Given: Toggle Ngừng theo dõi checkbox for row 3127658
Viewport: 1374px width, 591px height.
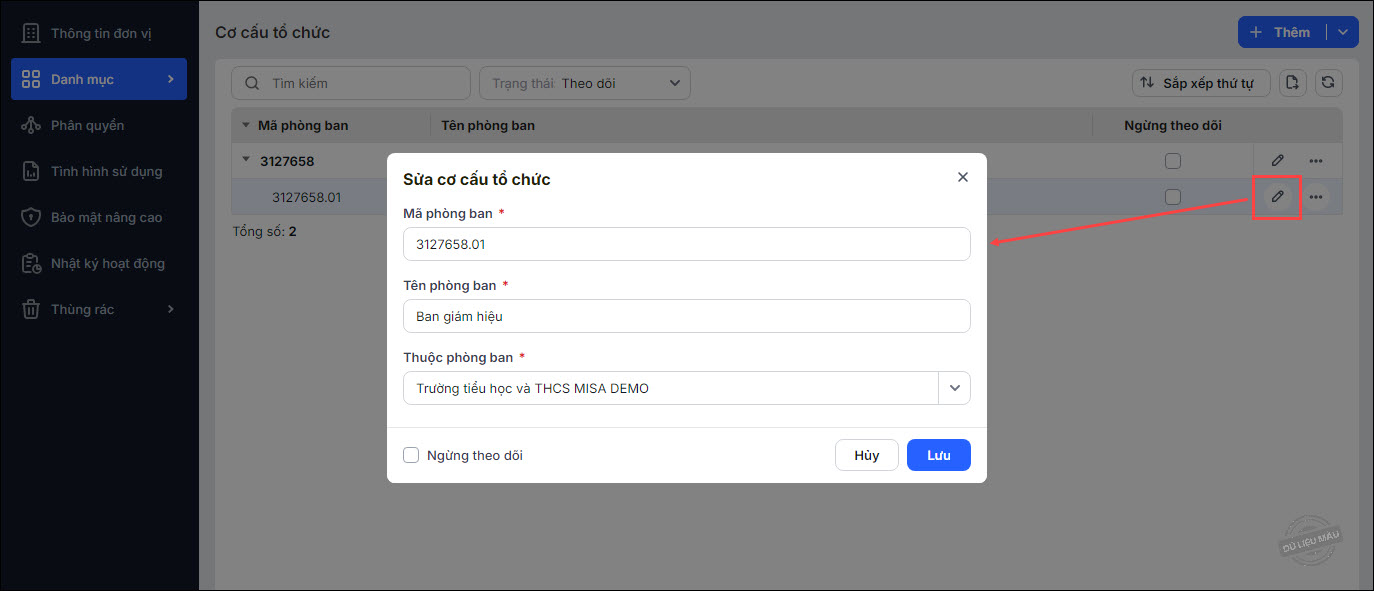Looking at the screenshot, I should [1173, 161].
